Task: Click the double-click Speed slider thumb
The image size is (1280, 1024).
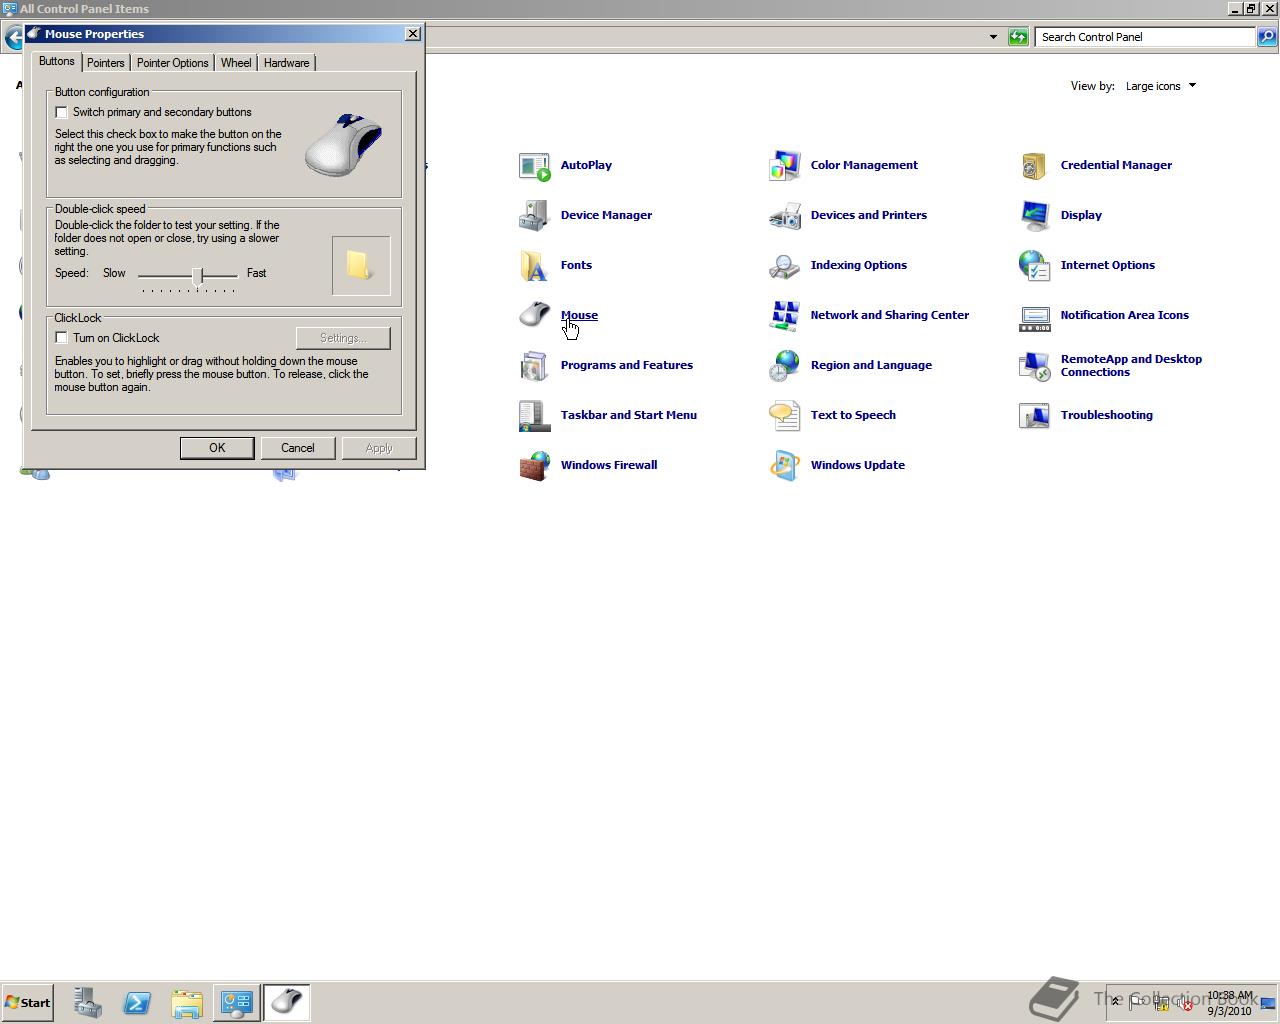Action: click(198, 275)
